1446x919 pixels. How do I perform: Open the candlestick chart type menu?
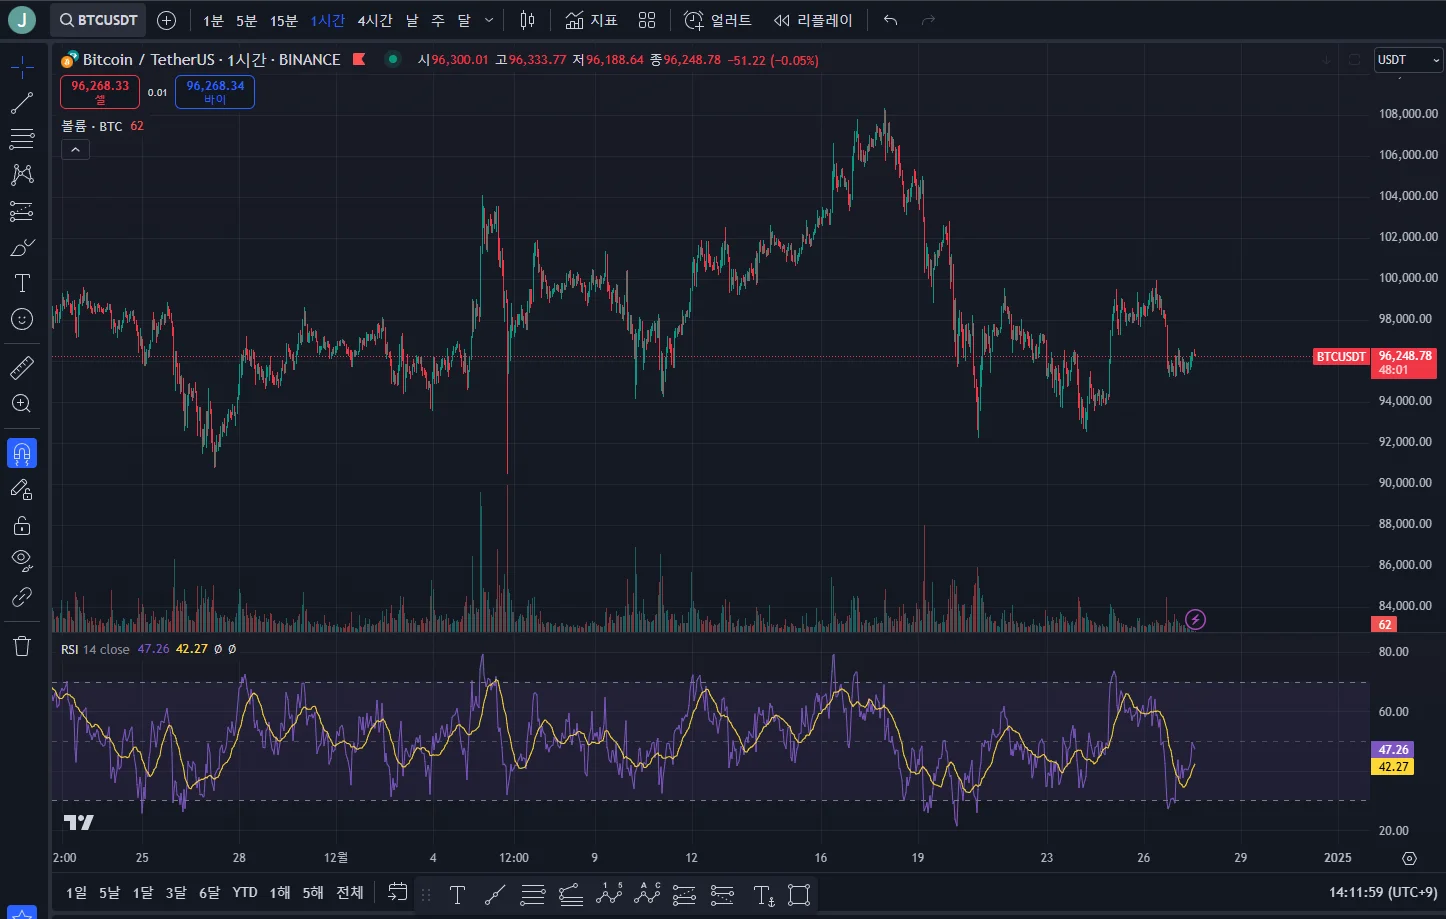(528, 20)
